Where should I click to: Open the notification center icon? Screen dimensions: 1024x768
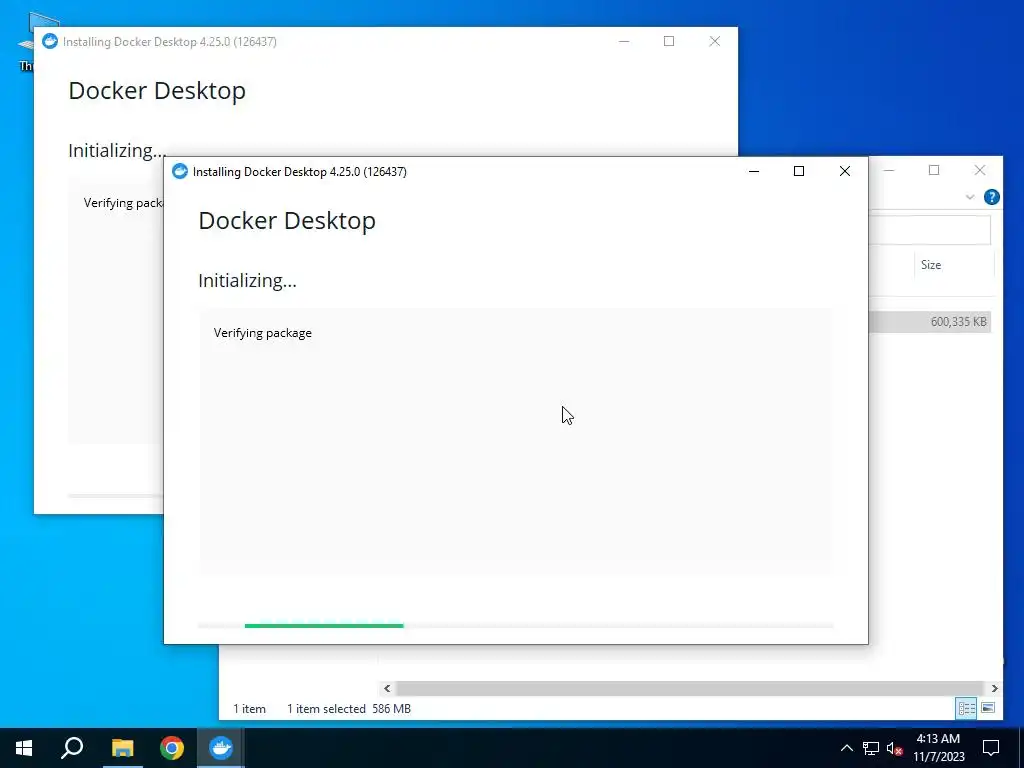991,748
